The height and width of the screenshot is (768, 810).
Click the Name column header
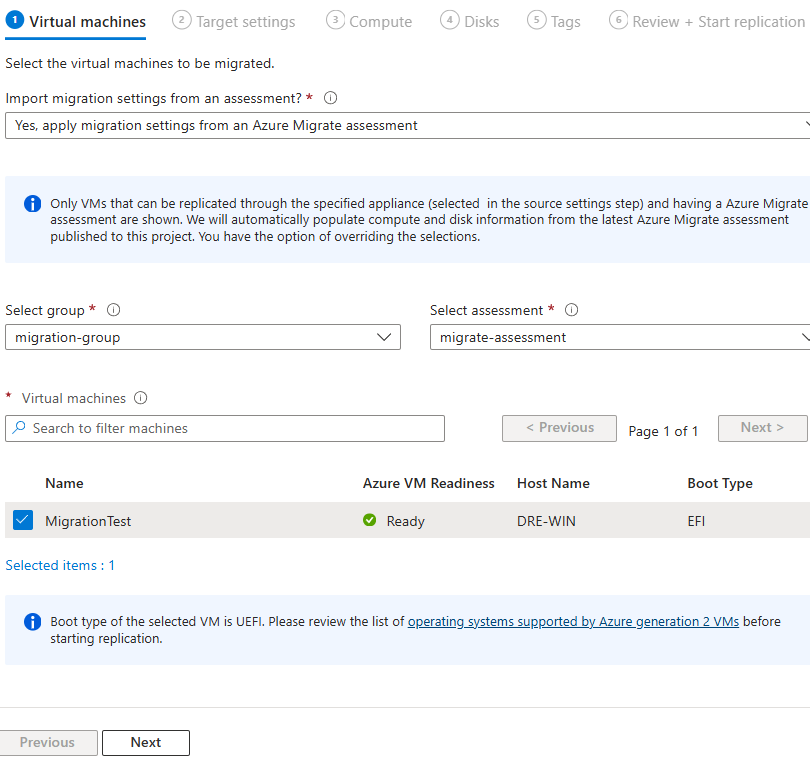point(64,483)
